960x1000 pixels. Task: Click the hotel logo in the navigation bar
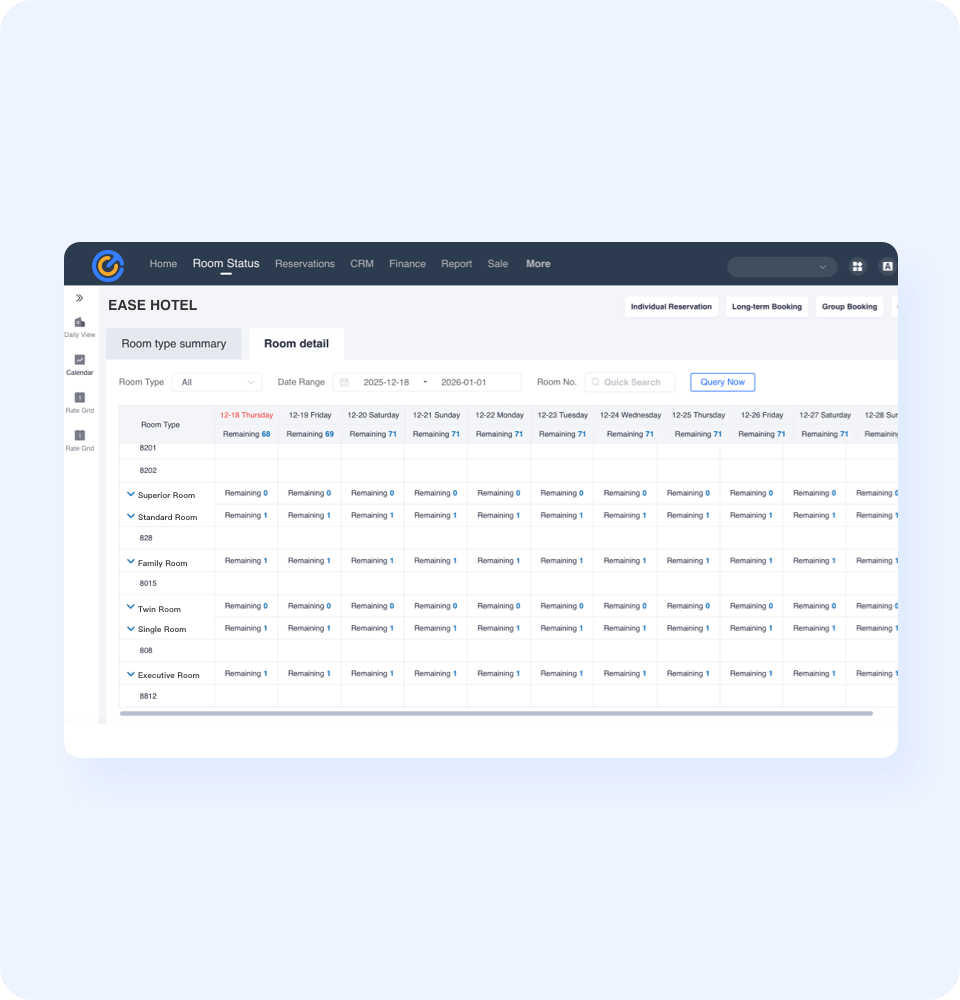tap(109, 265)
